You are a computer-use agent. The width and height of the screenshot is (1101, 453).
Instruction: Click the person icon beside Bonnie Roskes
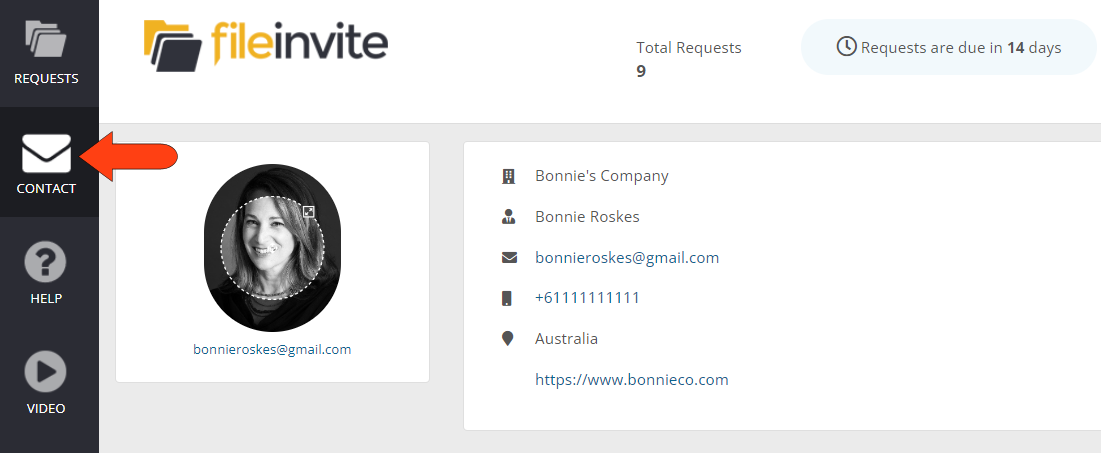(x=508, y=216)
